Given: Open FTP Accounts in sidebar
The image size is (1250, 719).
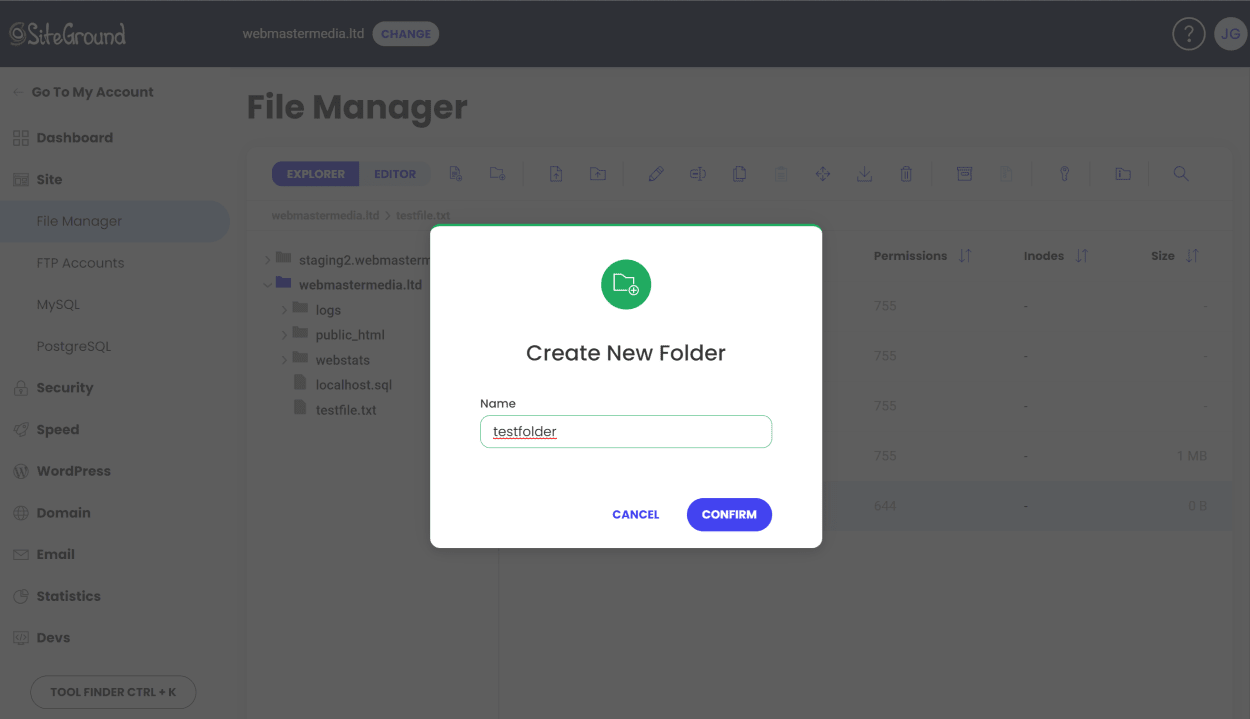Looking at the screenshot, I should (x=80, y=263).
